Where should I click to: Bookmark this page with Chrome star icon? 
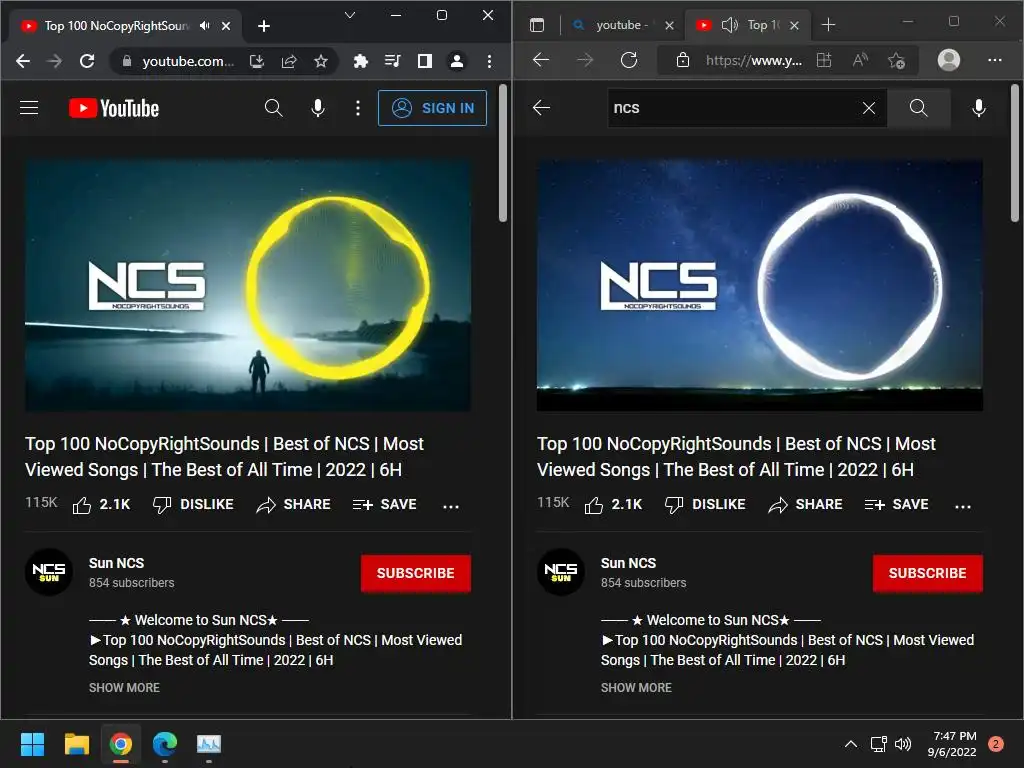point(320,61)
